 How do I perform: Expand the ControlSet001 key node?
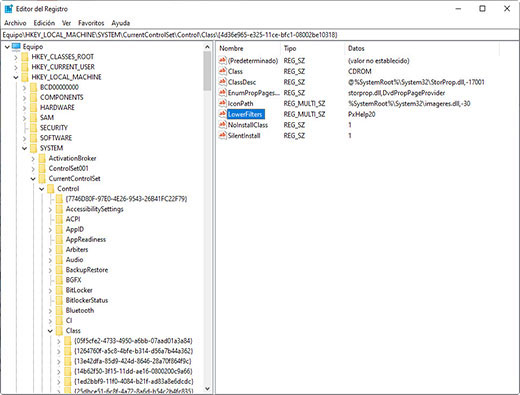[x=33, y=169]
